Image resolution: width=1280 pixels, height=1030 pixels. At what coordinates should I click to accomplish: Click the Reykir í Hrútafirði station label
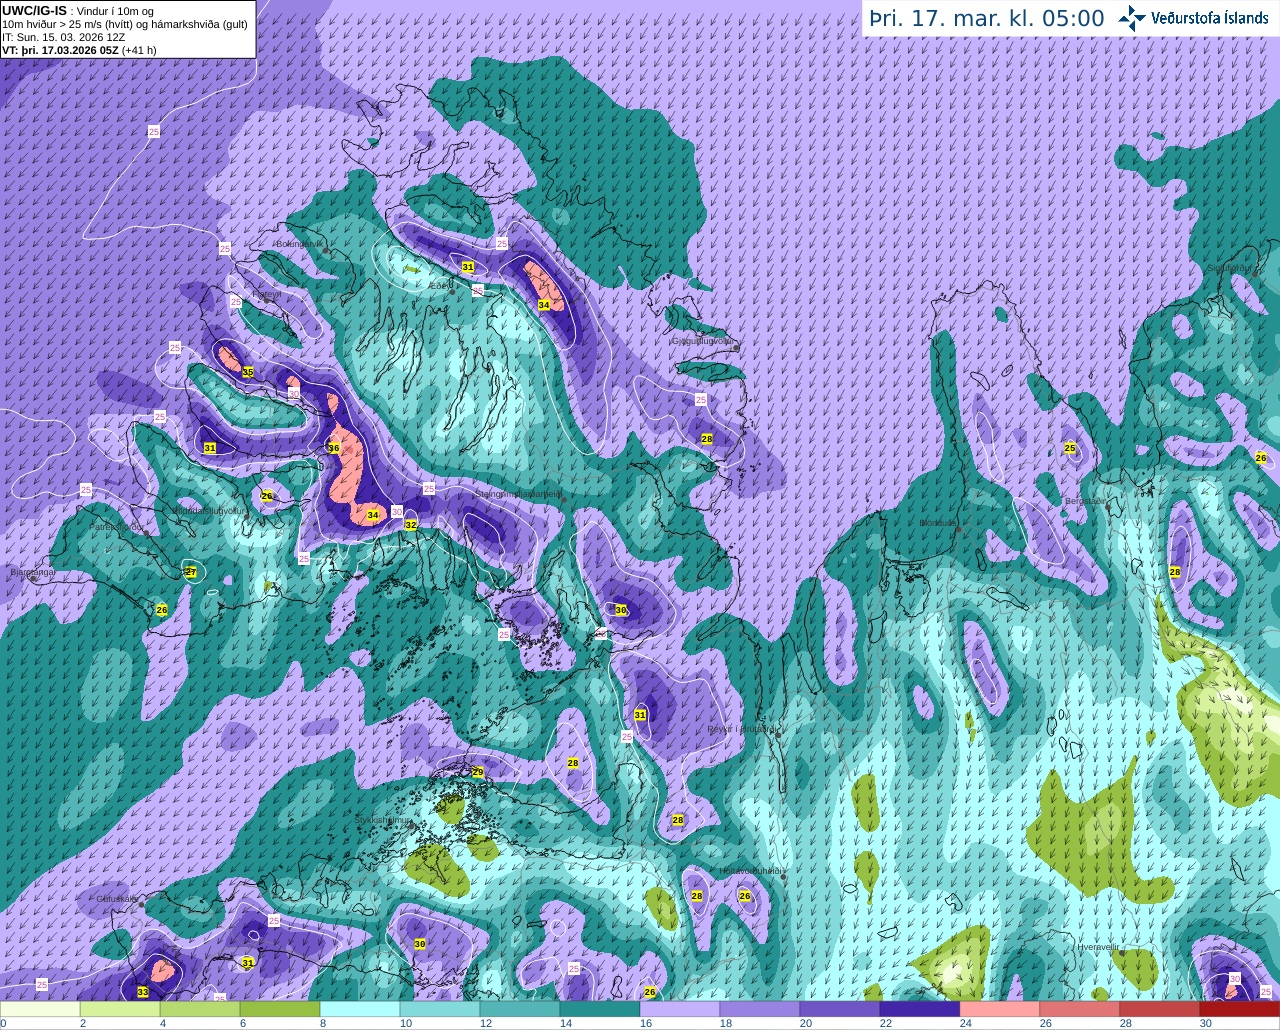pyautogui.click(x=742, y=729)
